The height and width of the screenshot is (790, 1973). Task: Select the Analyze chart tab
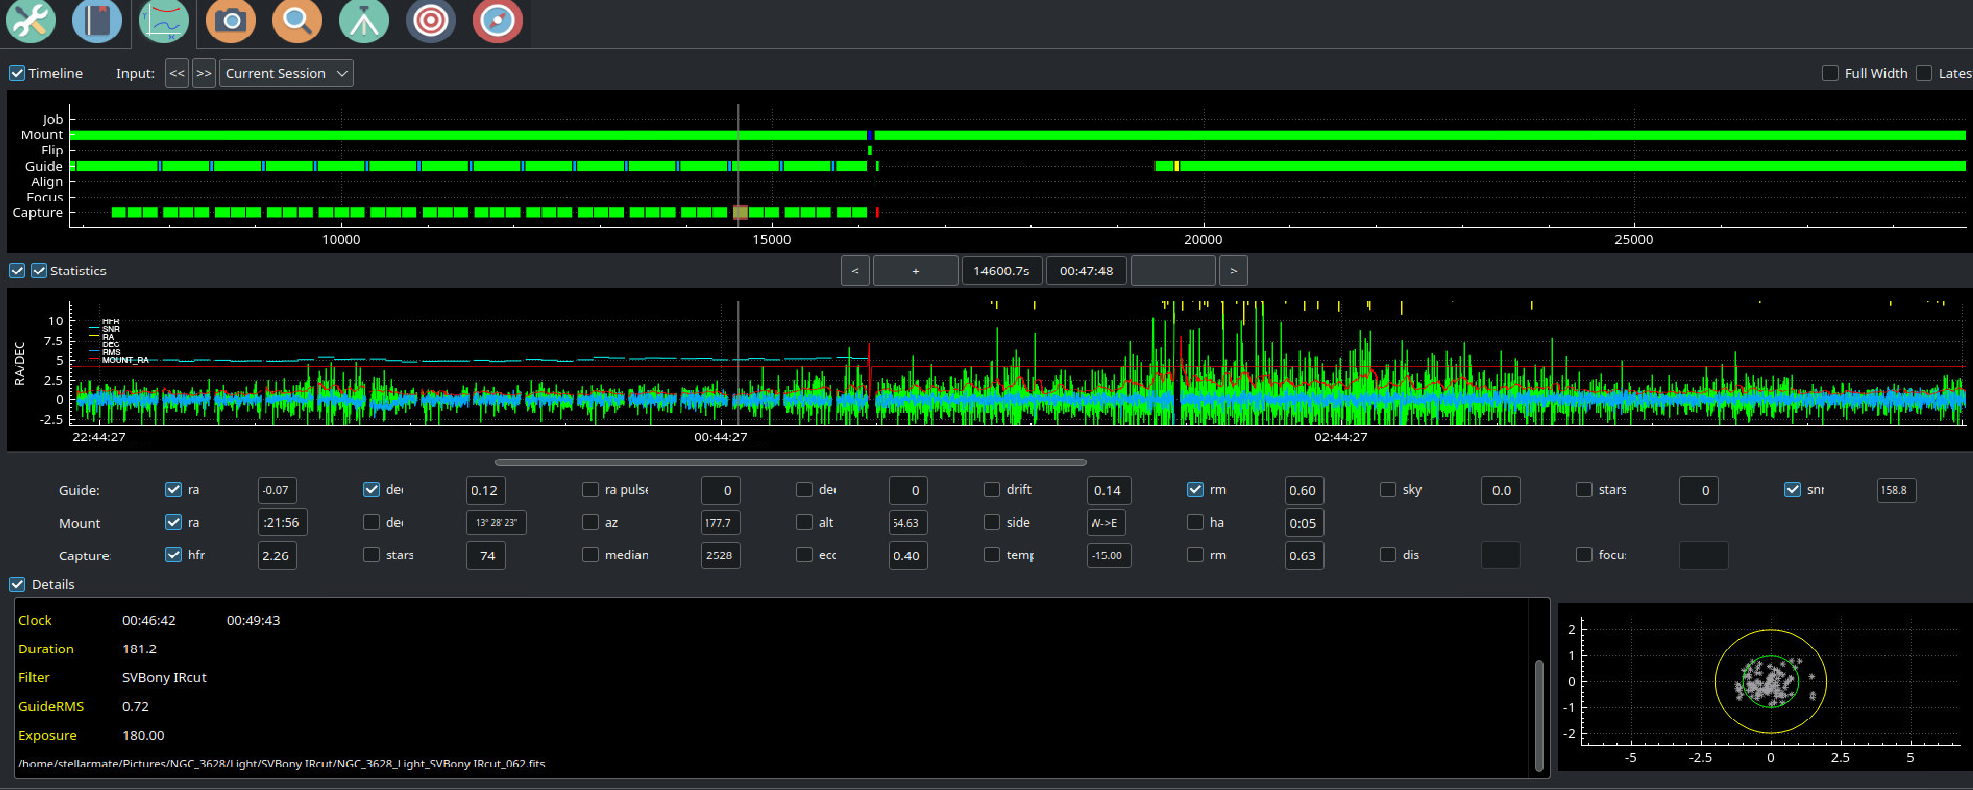coord(164,21)
